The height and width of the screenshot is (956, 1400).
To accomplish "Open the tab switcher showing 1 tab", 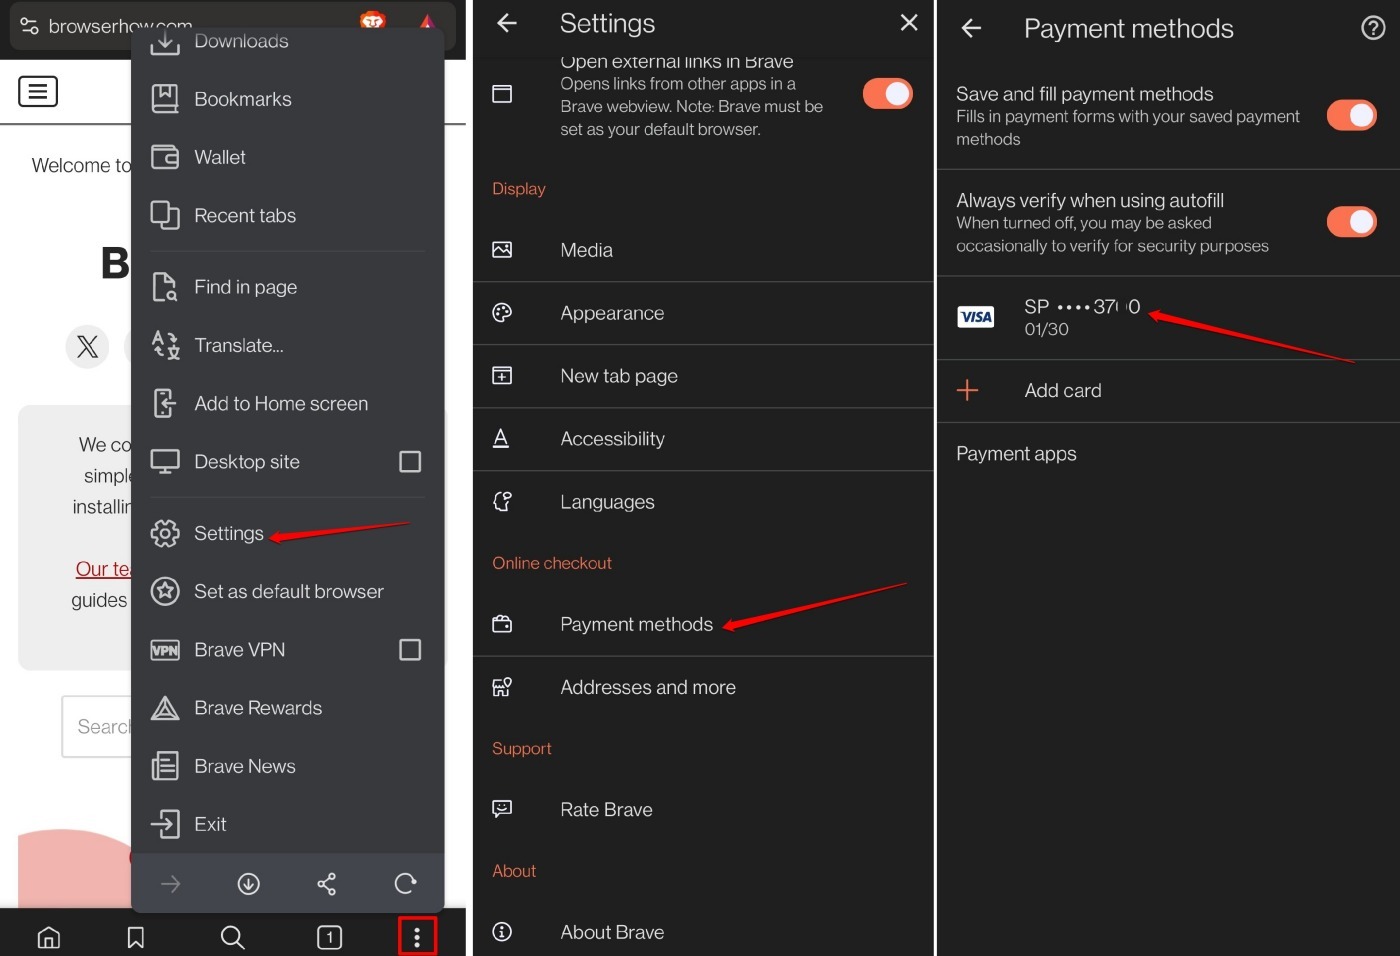I will pyautogui.click(x=329, y=937).
